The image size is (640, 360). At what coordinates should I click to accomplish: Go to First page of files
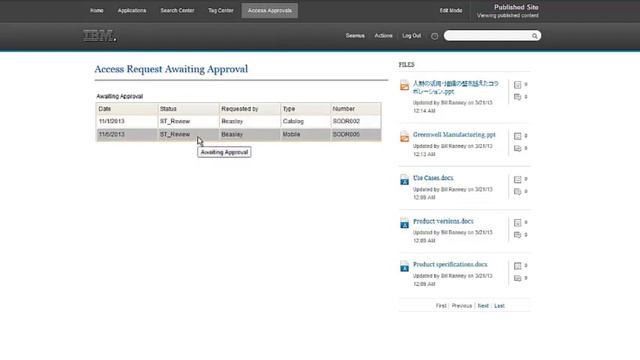[x=441, y=306]
